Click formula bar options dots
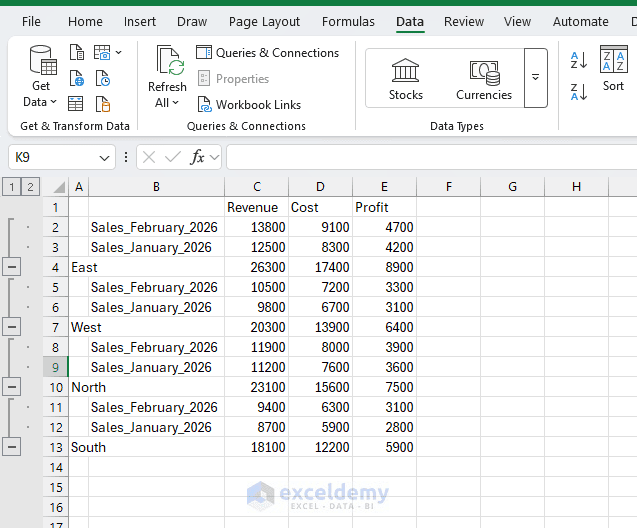 click(126, 157)
